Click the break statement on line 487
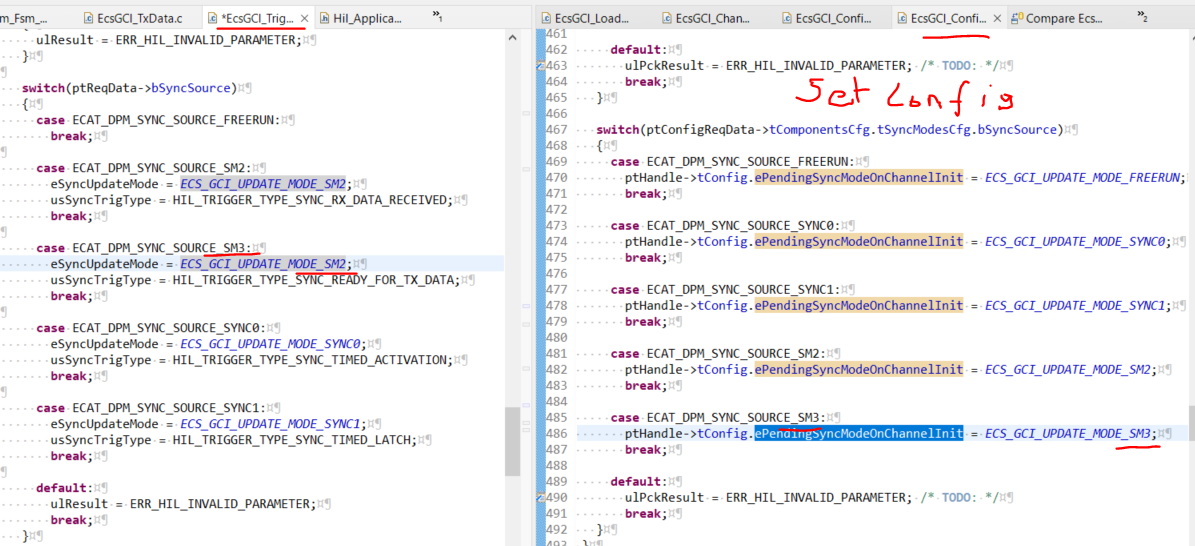The width and height of the screenshot is (1195, 546). 646,450
